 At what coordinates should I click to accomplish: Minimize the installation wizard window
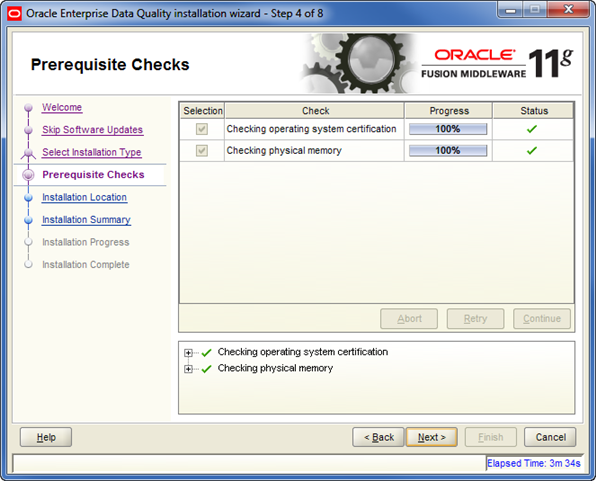[x=510, y=10]
